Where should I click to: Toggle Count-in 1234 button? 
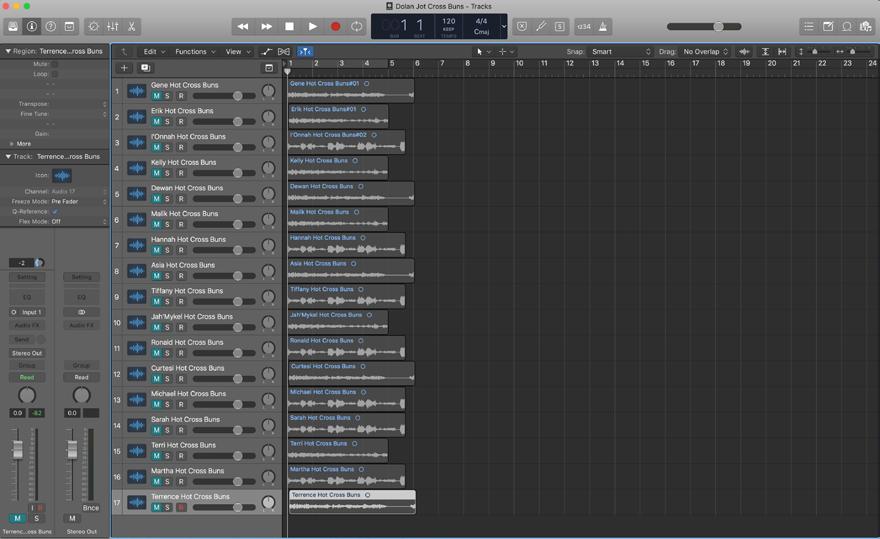pyautogui.click(x=584, y=26)
